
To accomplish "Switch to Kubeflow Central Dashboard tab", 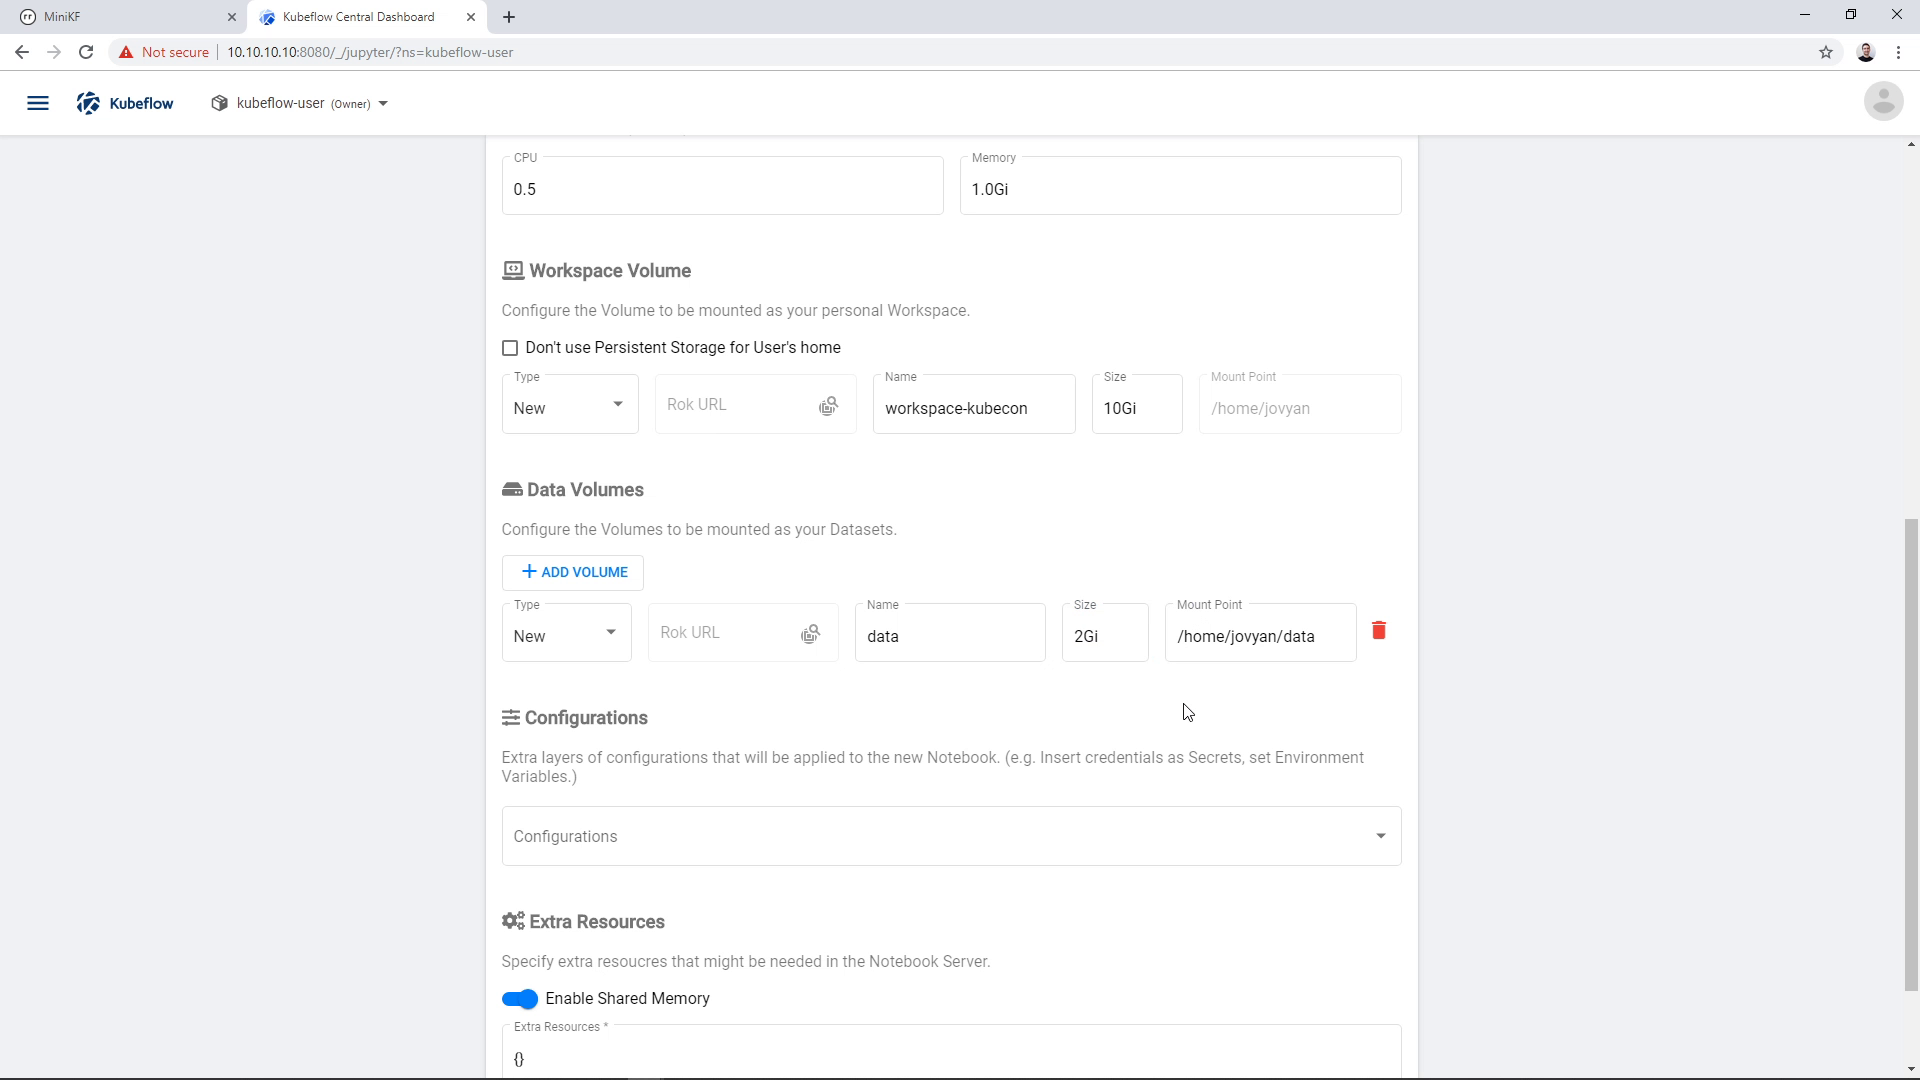I will click(366, 17).
